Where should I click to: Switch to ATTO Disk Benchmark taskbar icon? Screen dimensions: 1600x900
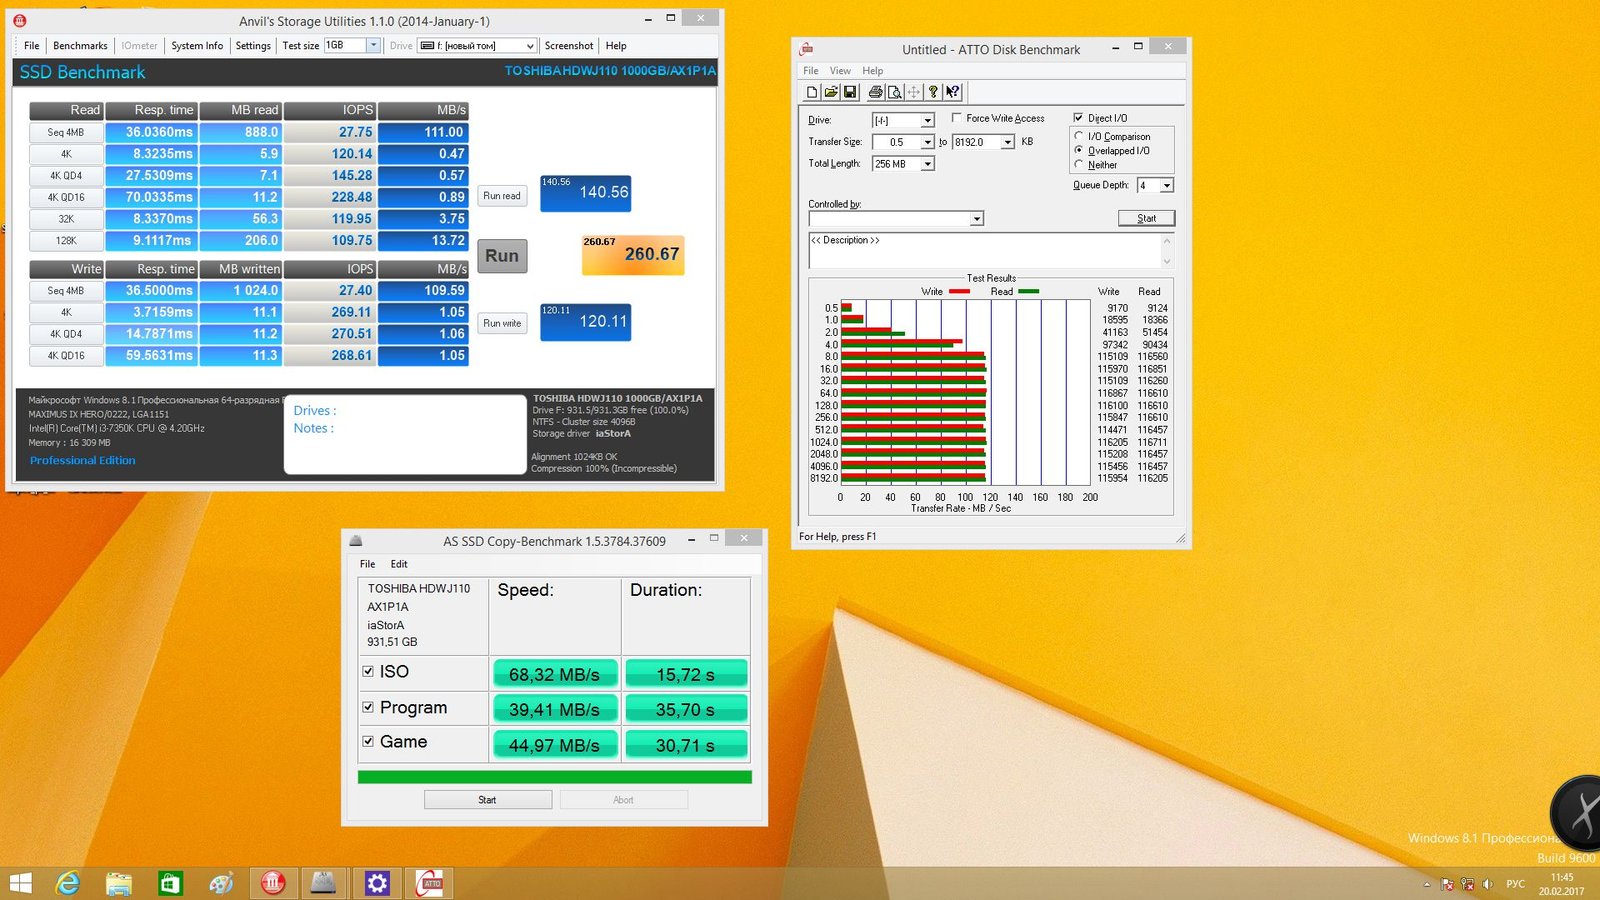click(x=429, y=883)
